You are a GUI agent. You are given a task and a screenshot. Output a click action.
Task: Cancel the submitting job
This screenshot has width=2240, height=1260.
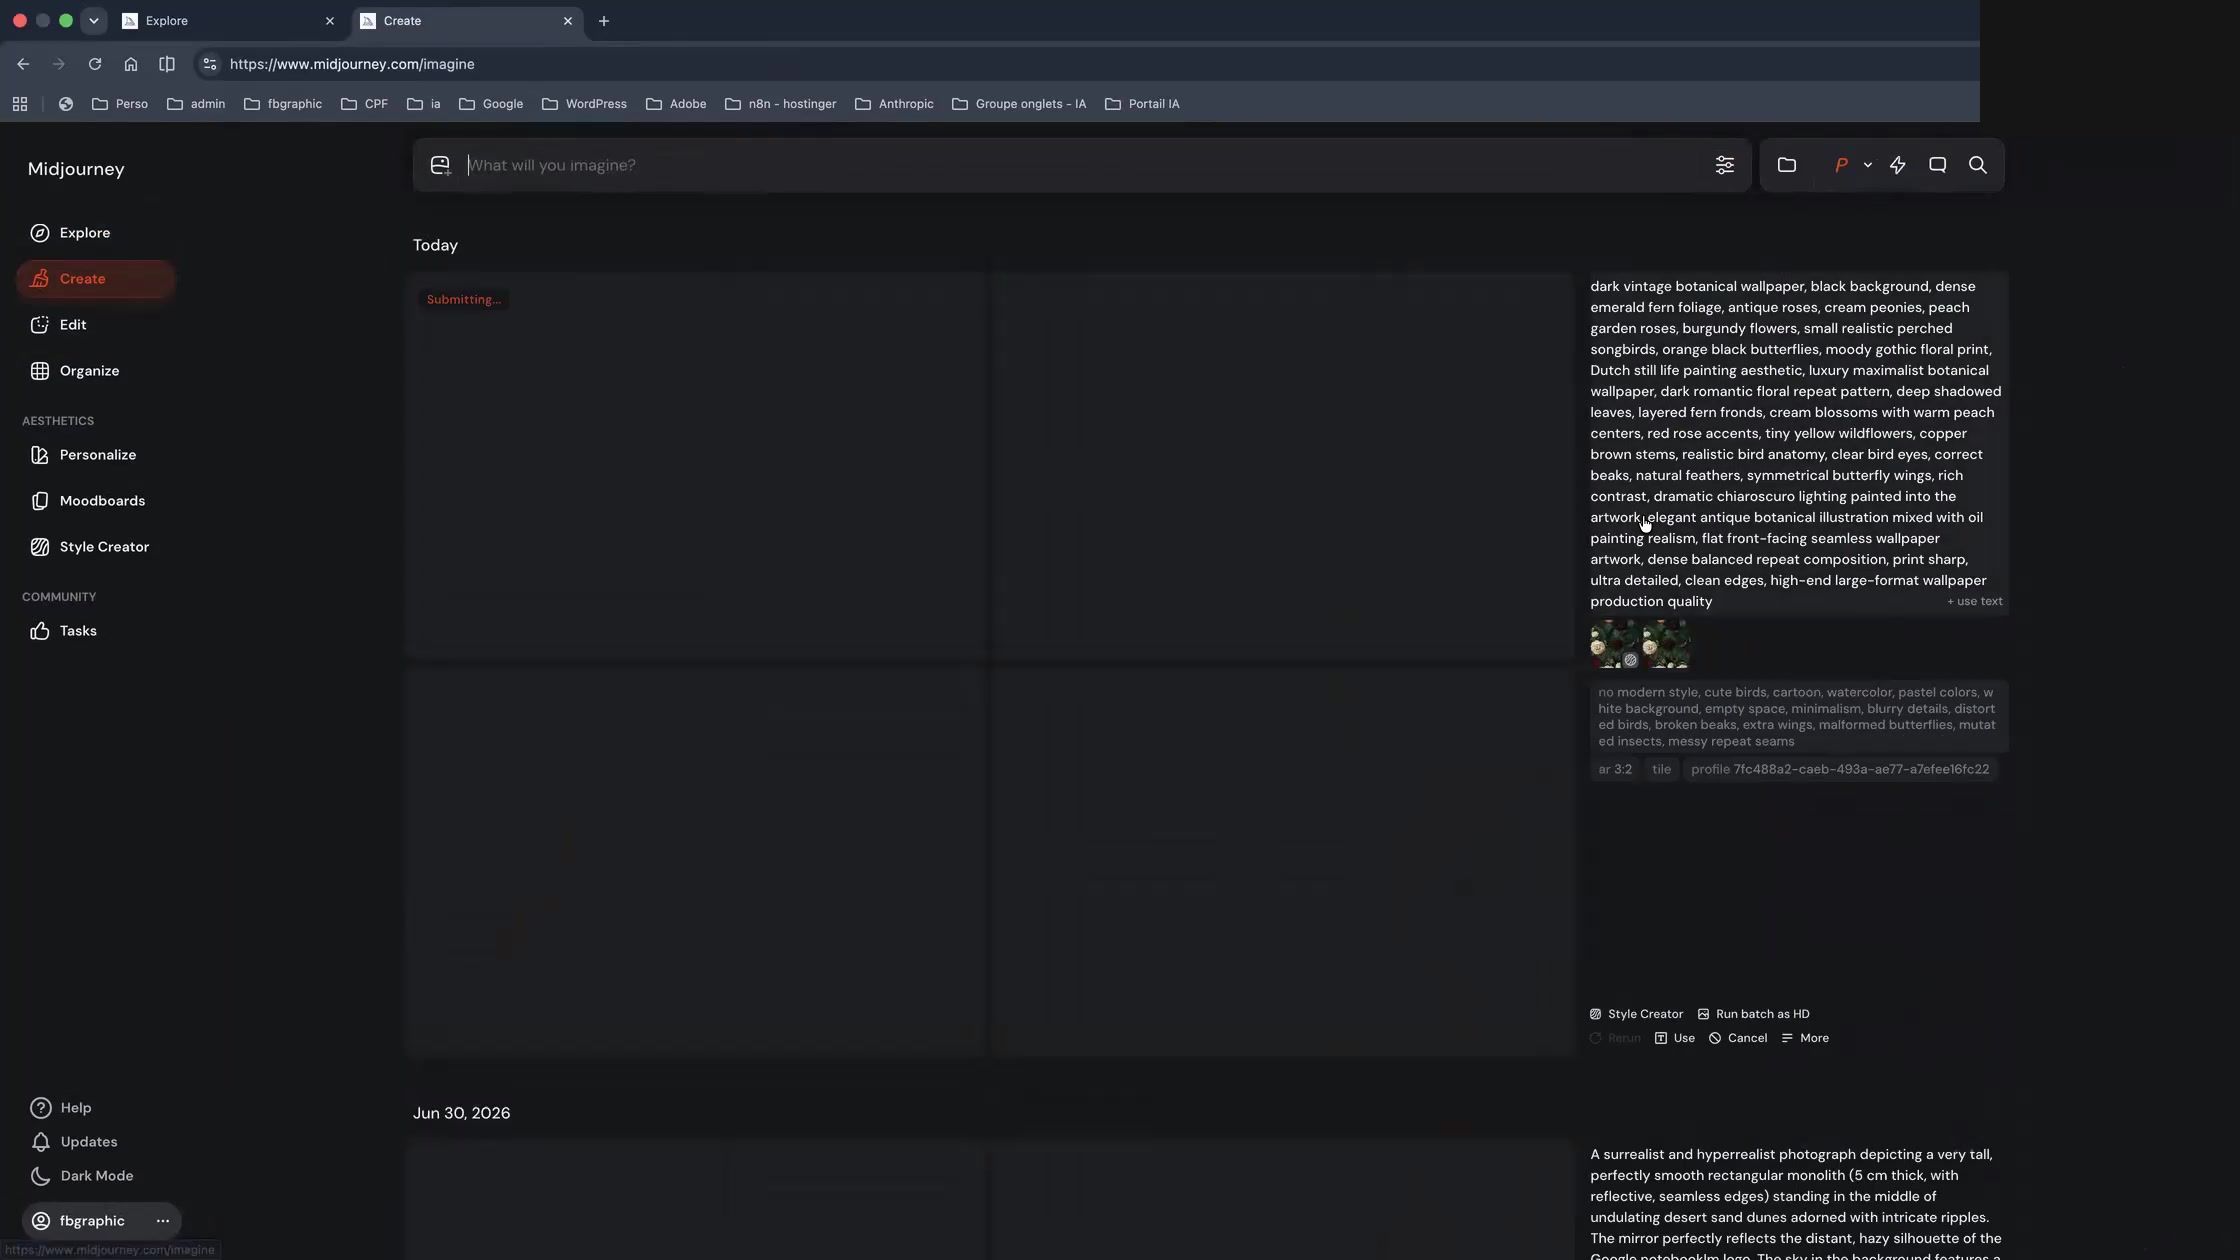[1737, 1038]
